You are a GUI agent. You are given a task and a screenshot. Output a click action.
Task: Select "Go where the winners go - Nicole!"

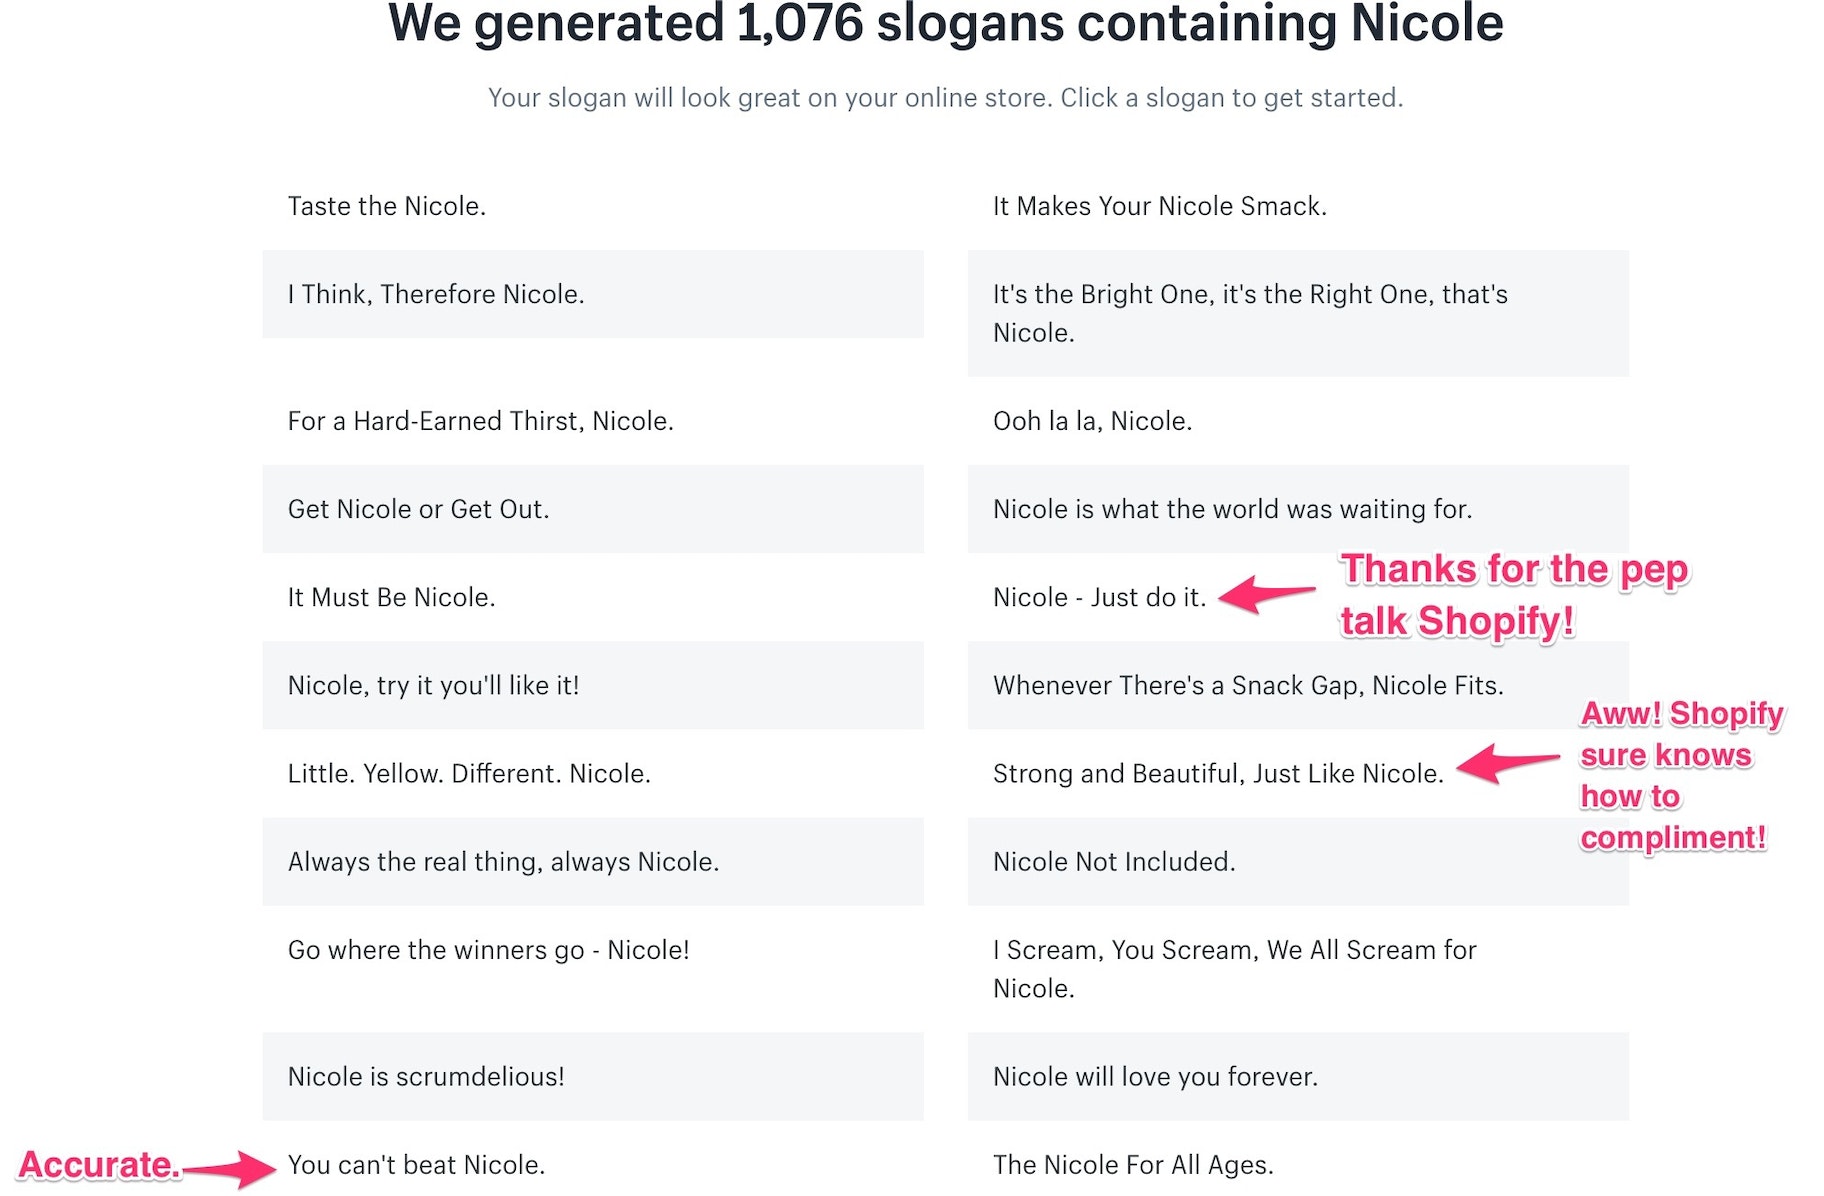(x=488, y=950)
